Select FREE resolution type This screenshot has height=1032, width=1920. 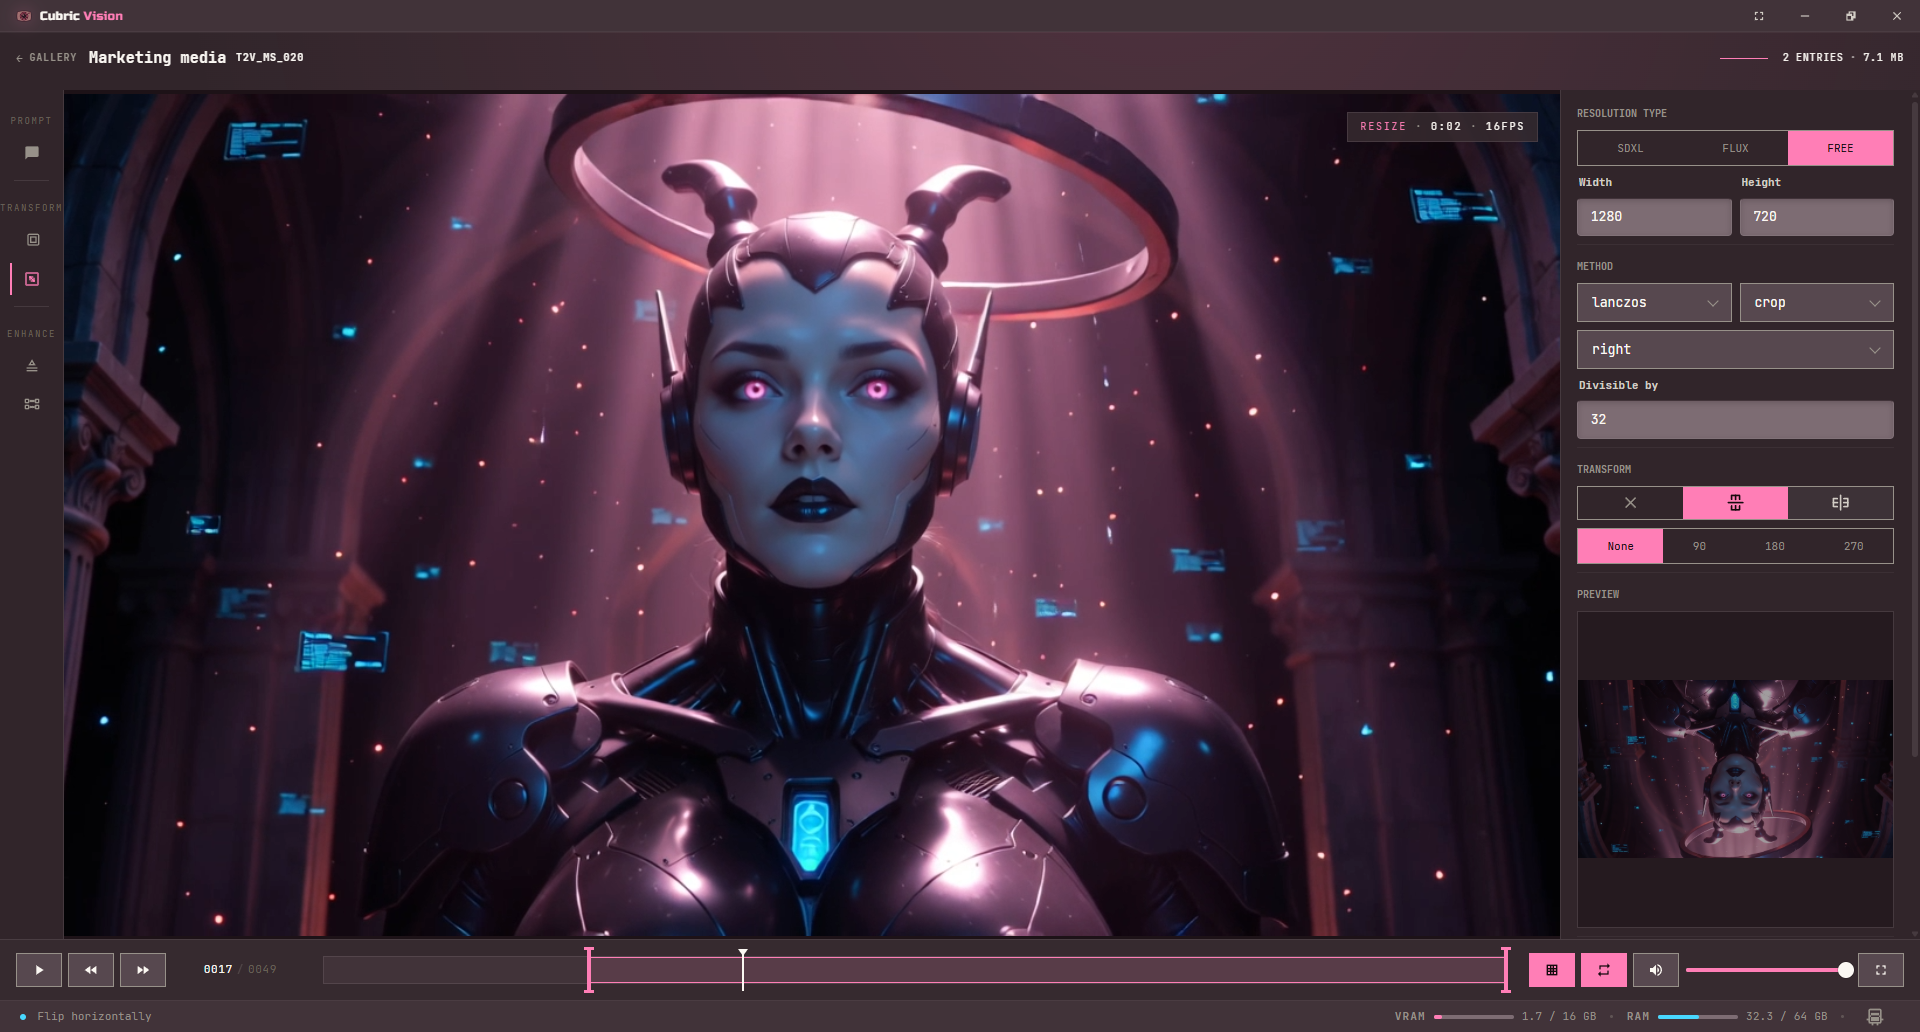pyautogui.click(x=1840, y=148)
